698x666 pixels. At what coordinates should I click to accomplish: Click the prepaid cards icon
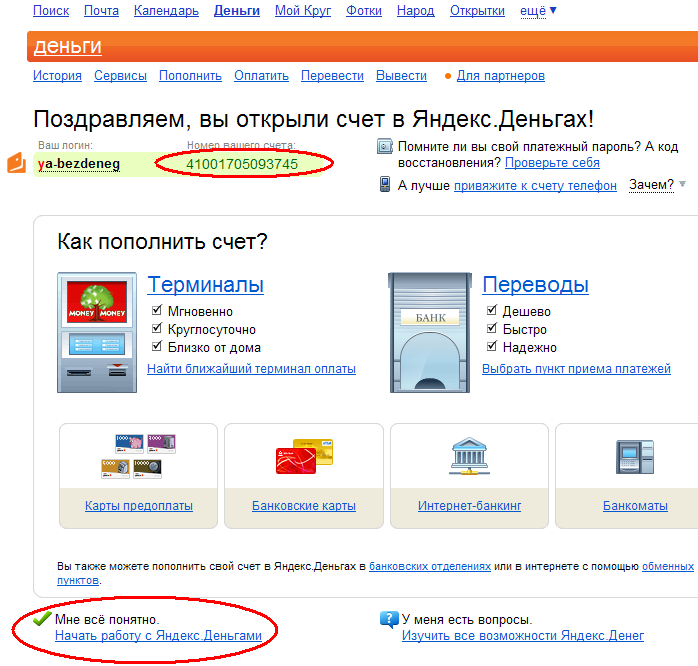(x=138, y=456)
